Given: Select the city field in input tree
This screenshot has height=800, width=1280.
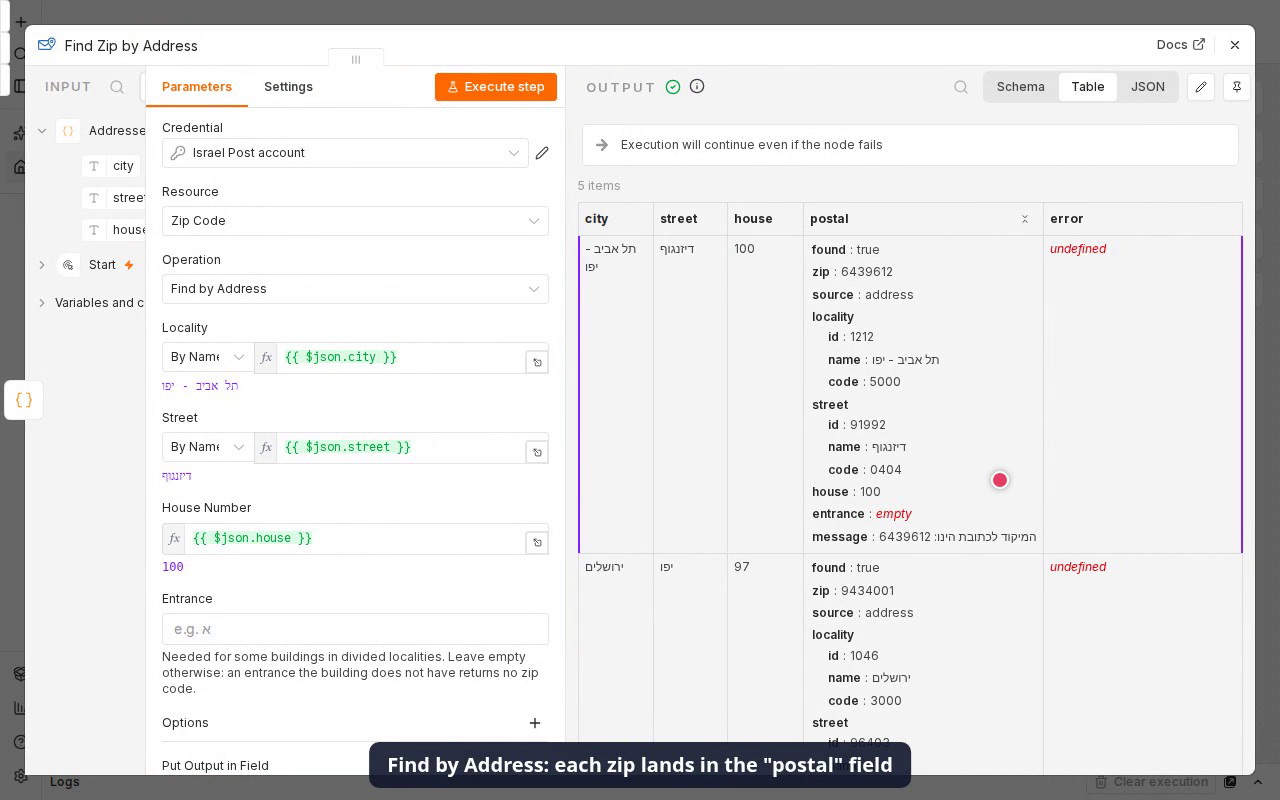Looking at the screenshot, I should (113, 166).
